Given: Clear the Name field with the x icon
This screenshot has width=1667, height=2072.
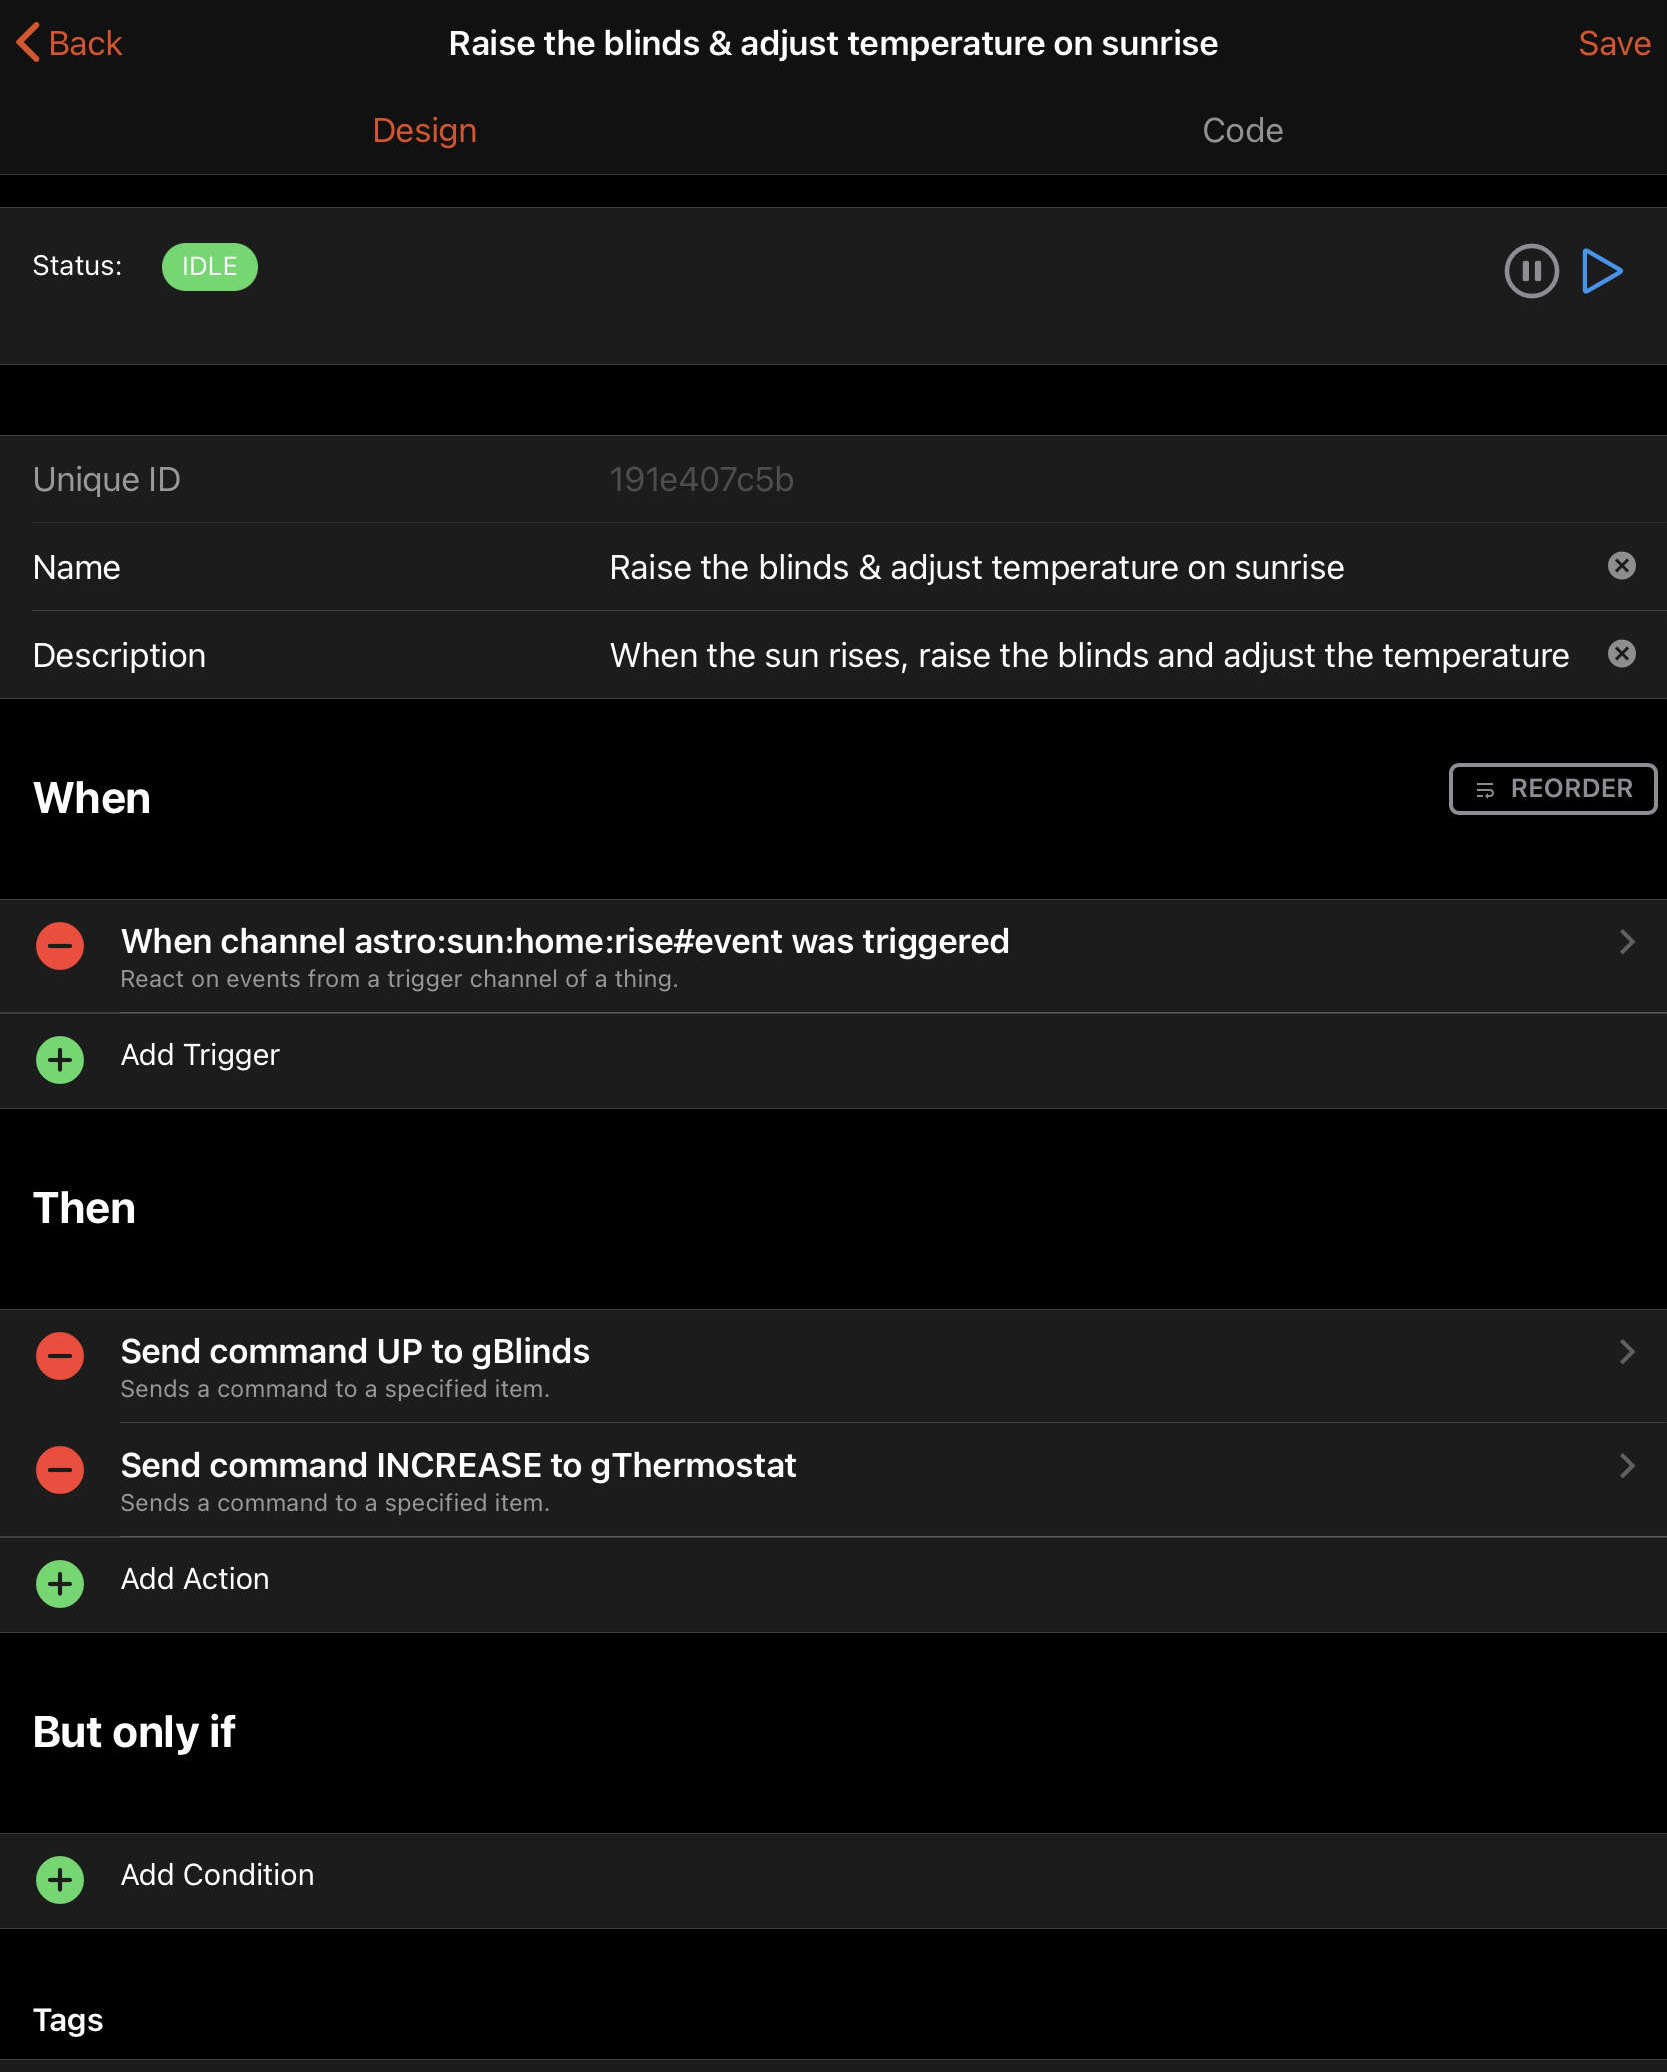Looking at the screenshot, I should [x=1622, y=566].
